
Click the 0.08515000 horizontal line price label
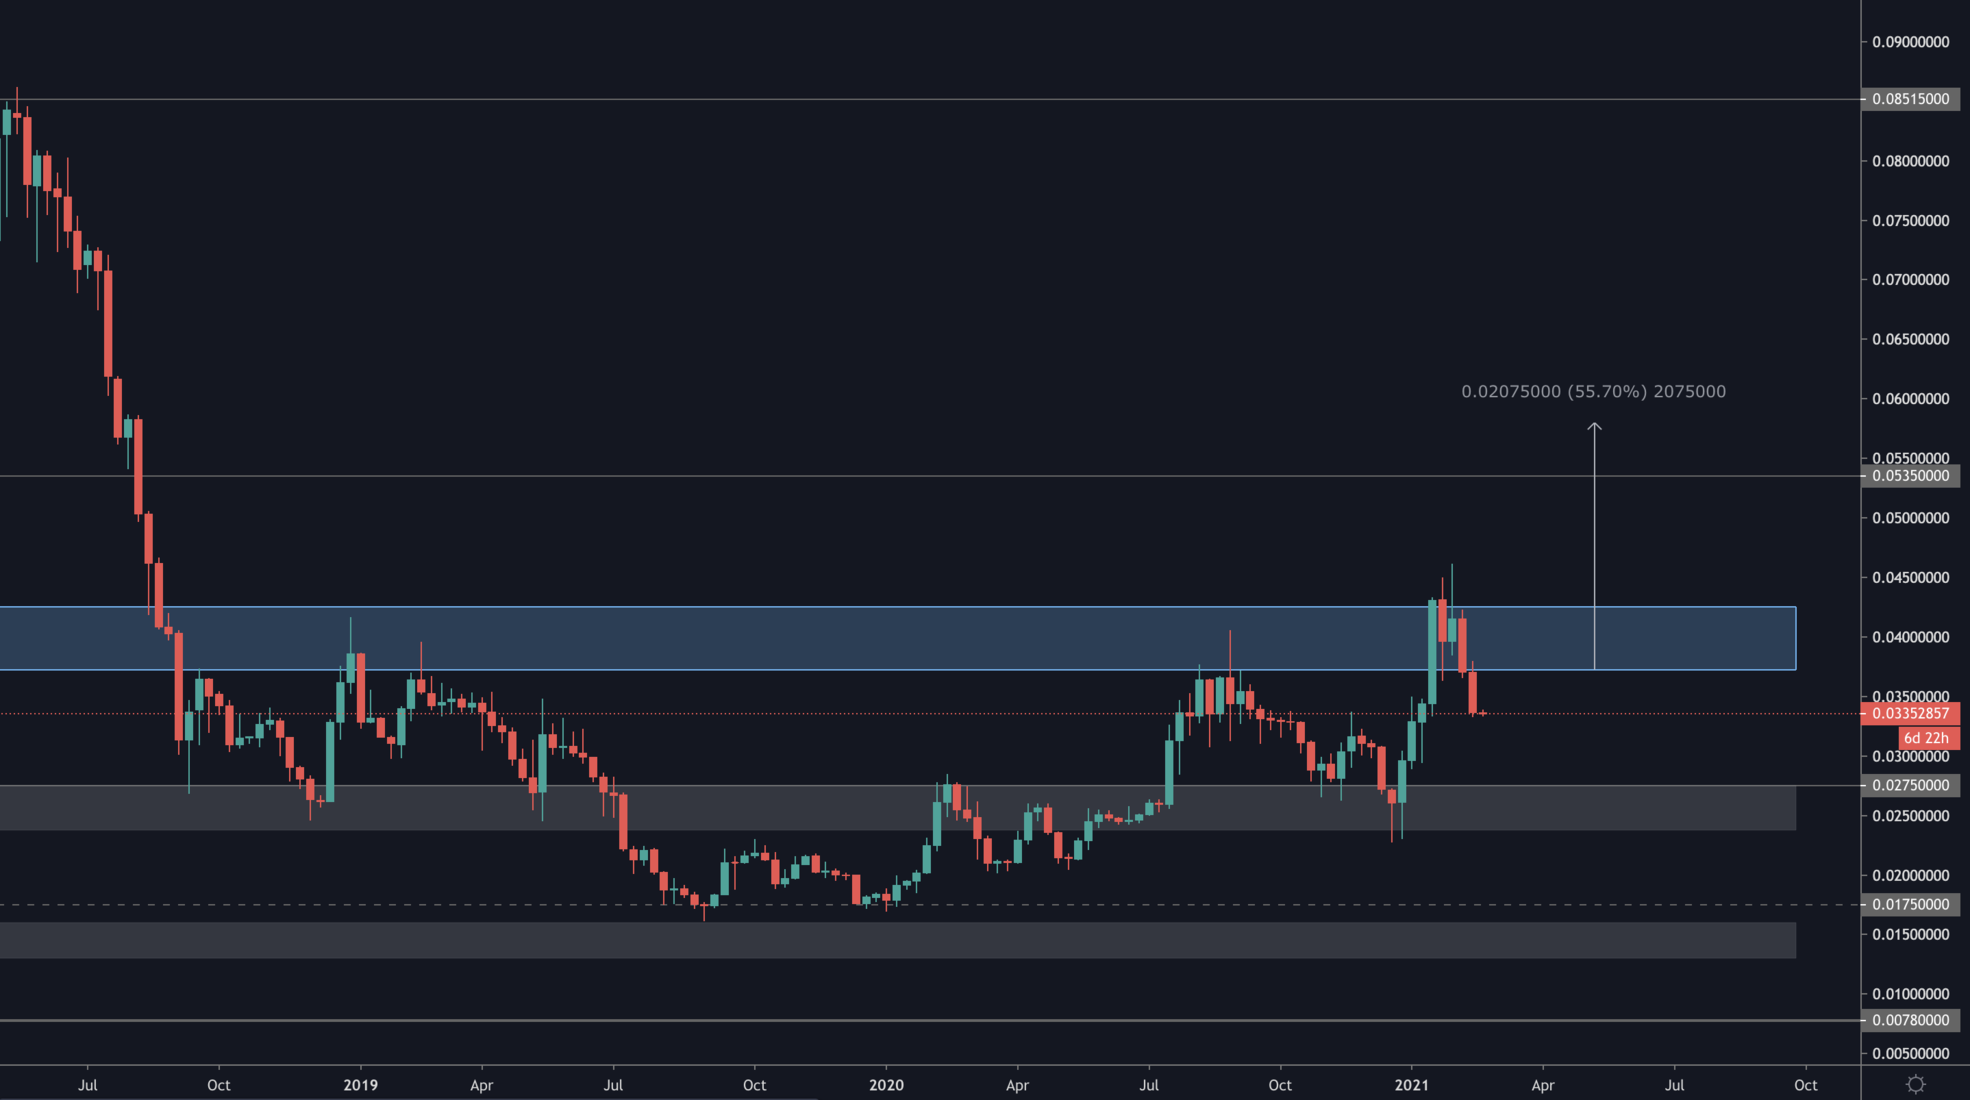(1910, 99)
